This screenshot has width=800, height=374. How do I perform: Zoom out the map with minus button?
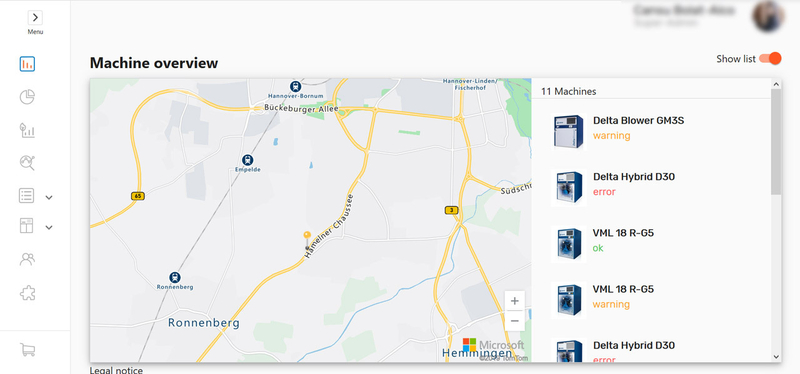515,321
